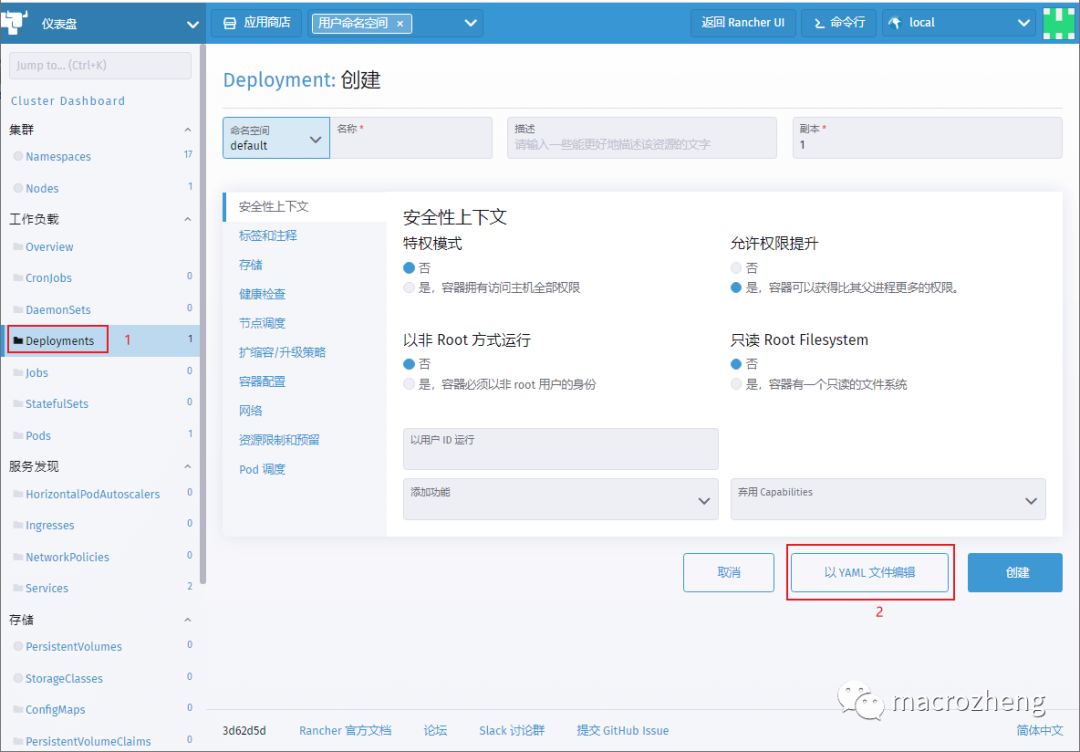Switch to the 存储 tab
Image resolution: width=1080 pixels, height=752 pixels.
click(251, 265)
